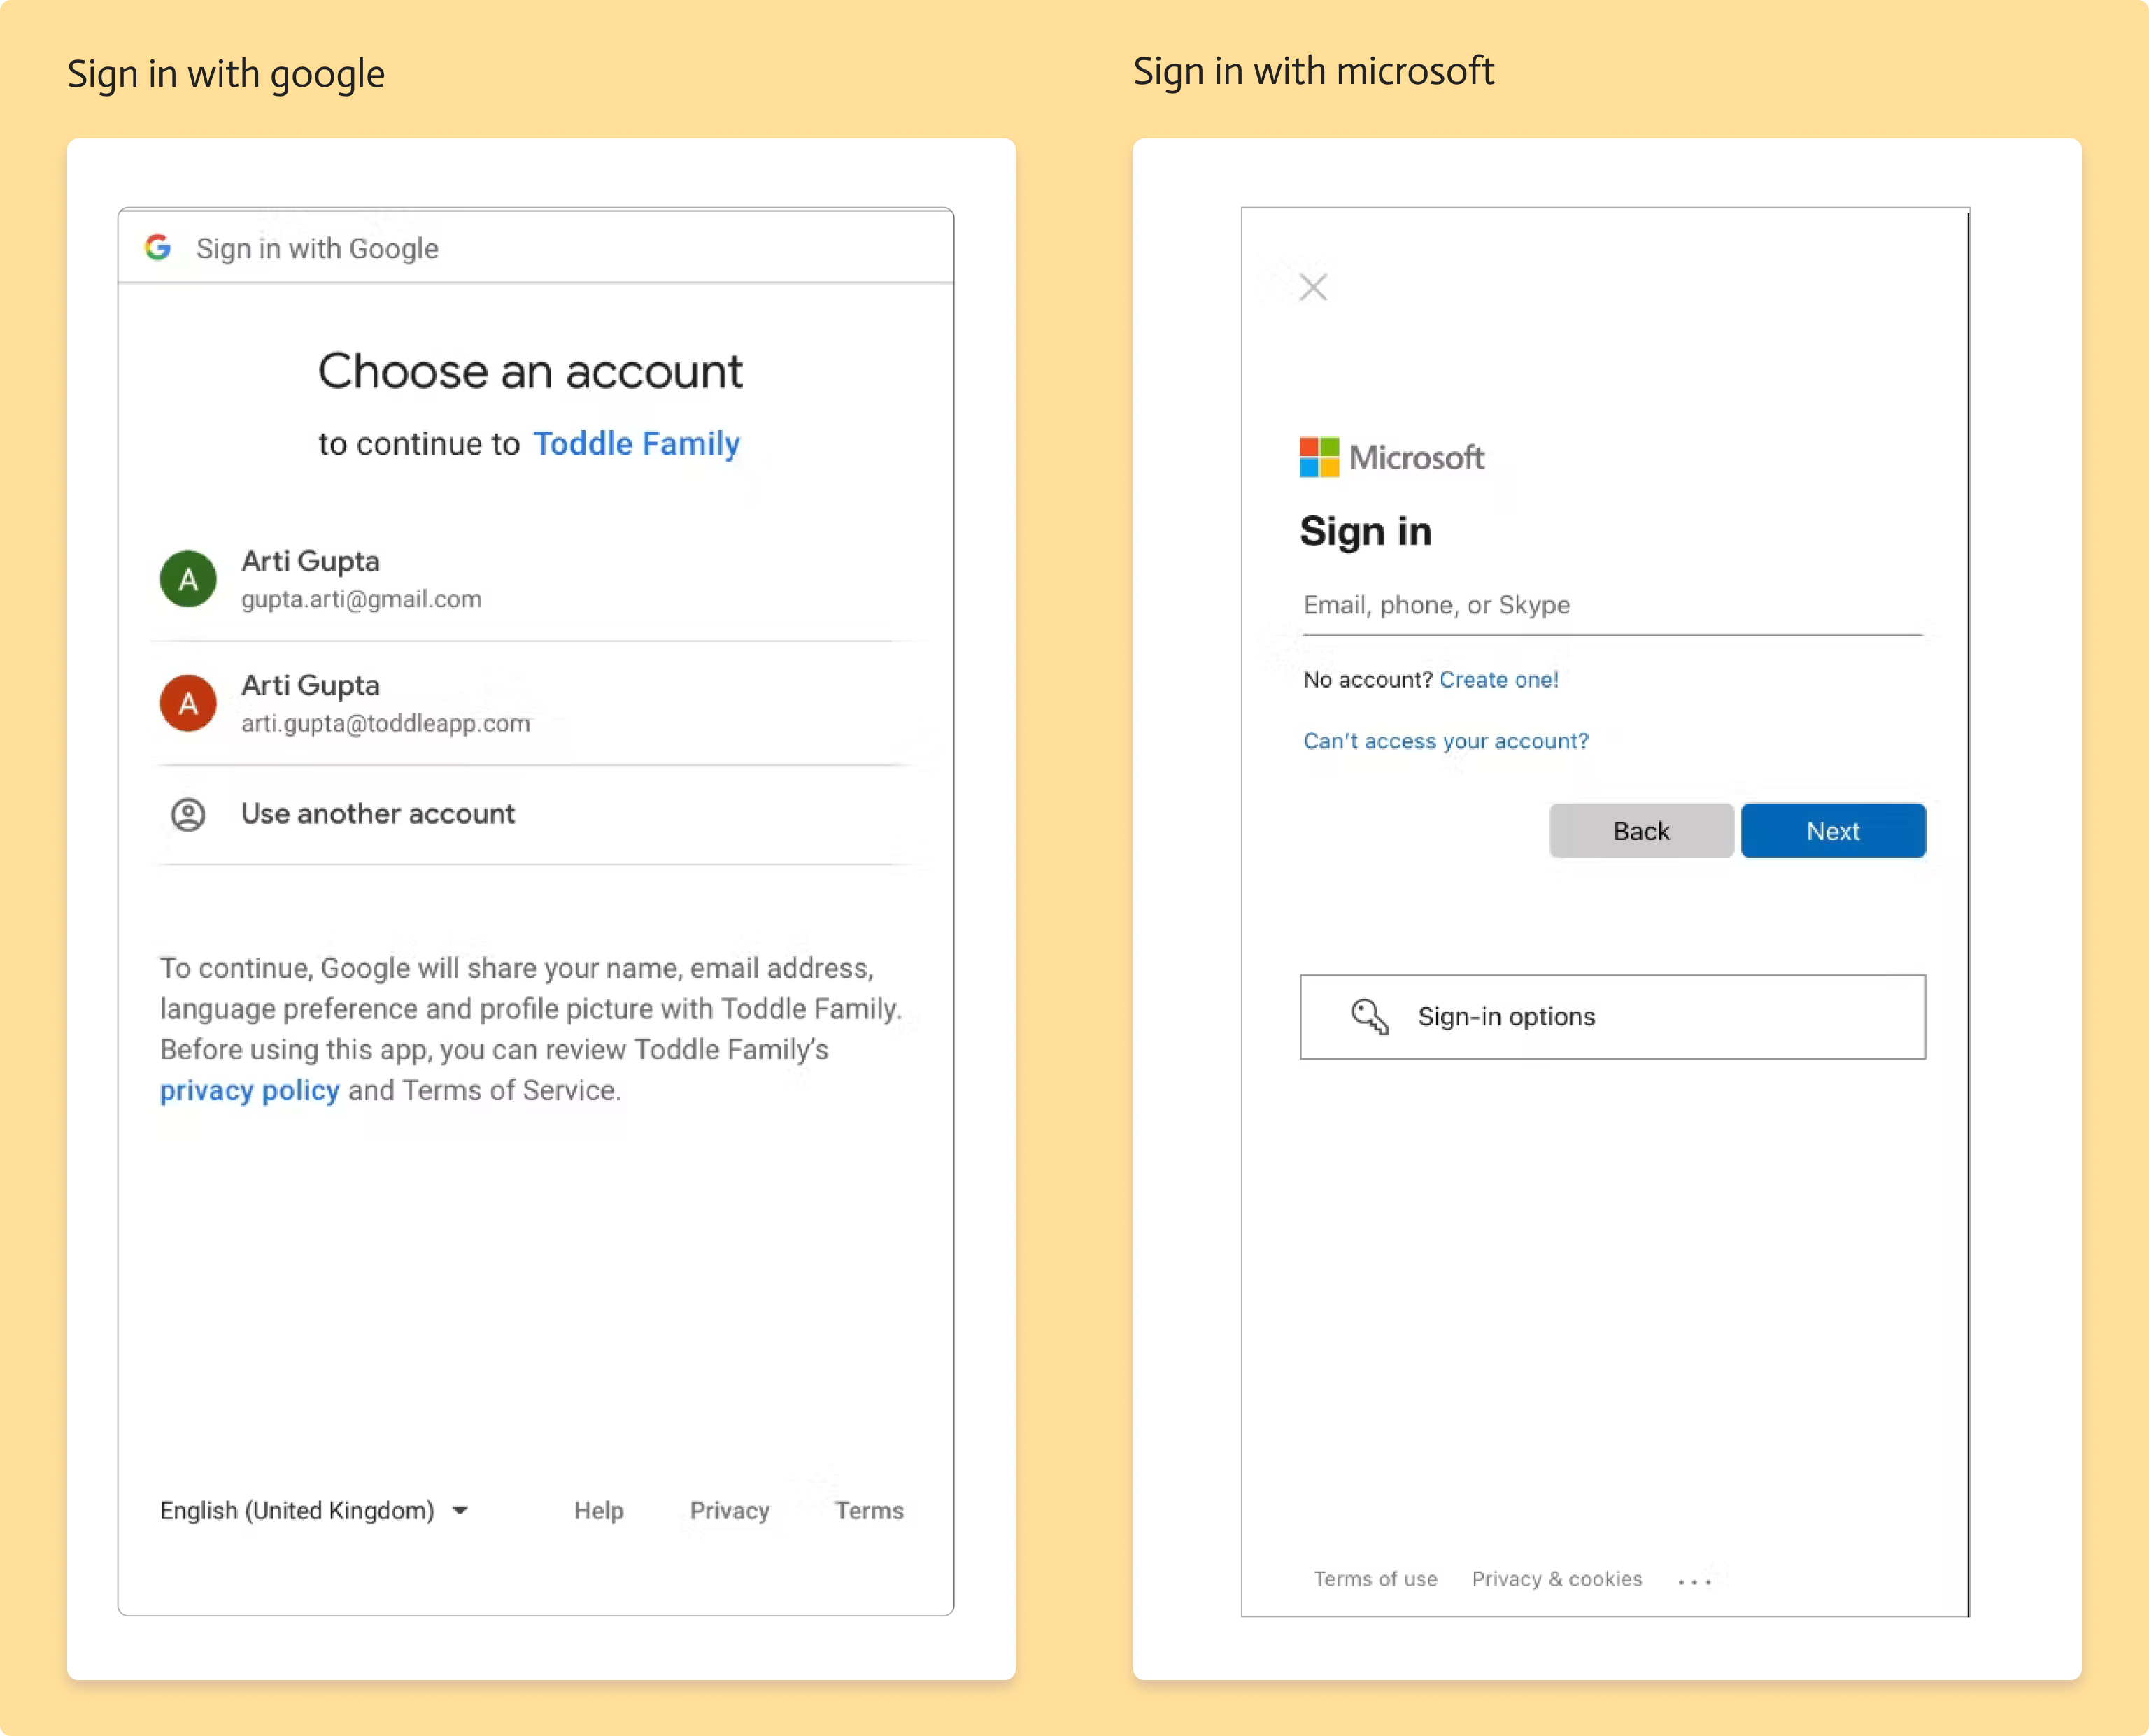
Task: Click the Email, phone, or Skype field
Action: click(1611, 606)
